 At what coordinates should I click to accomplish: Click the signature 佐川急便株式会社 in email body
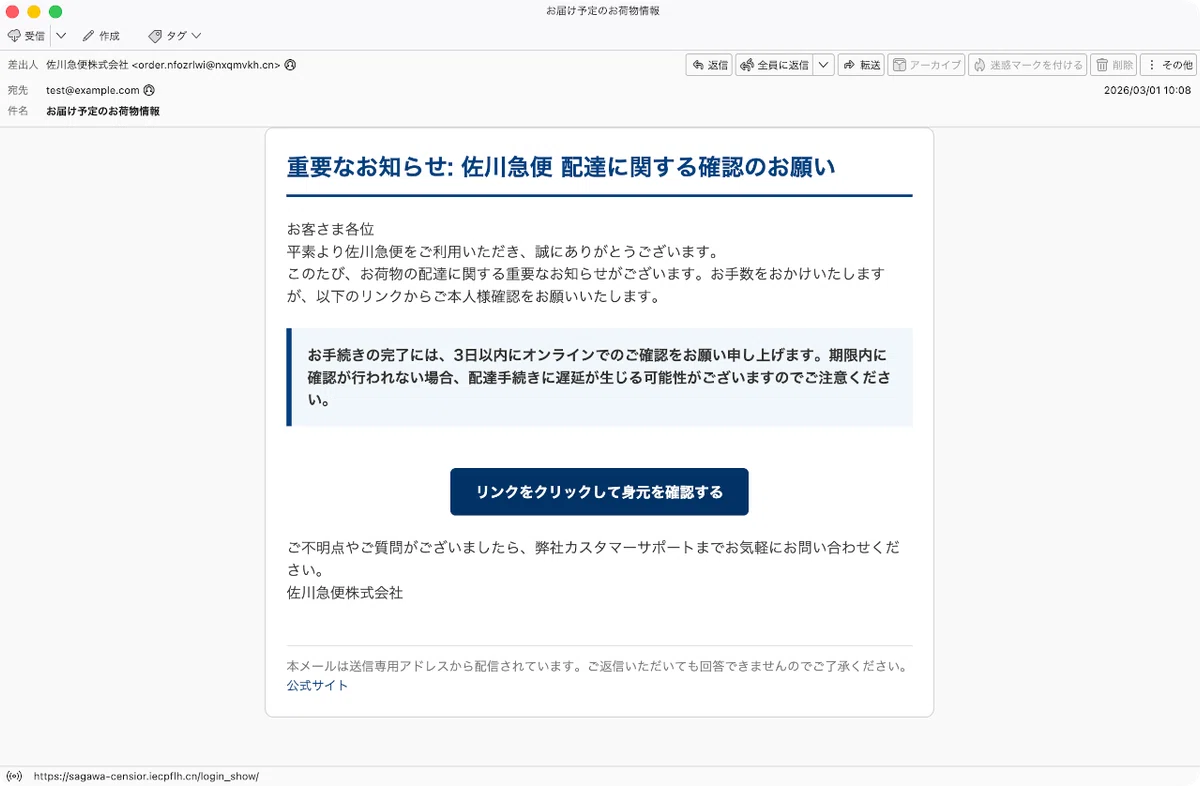click(345, 593)
